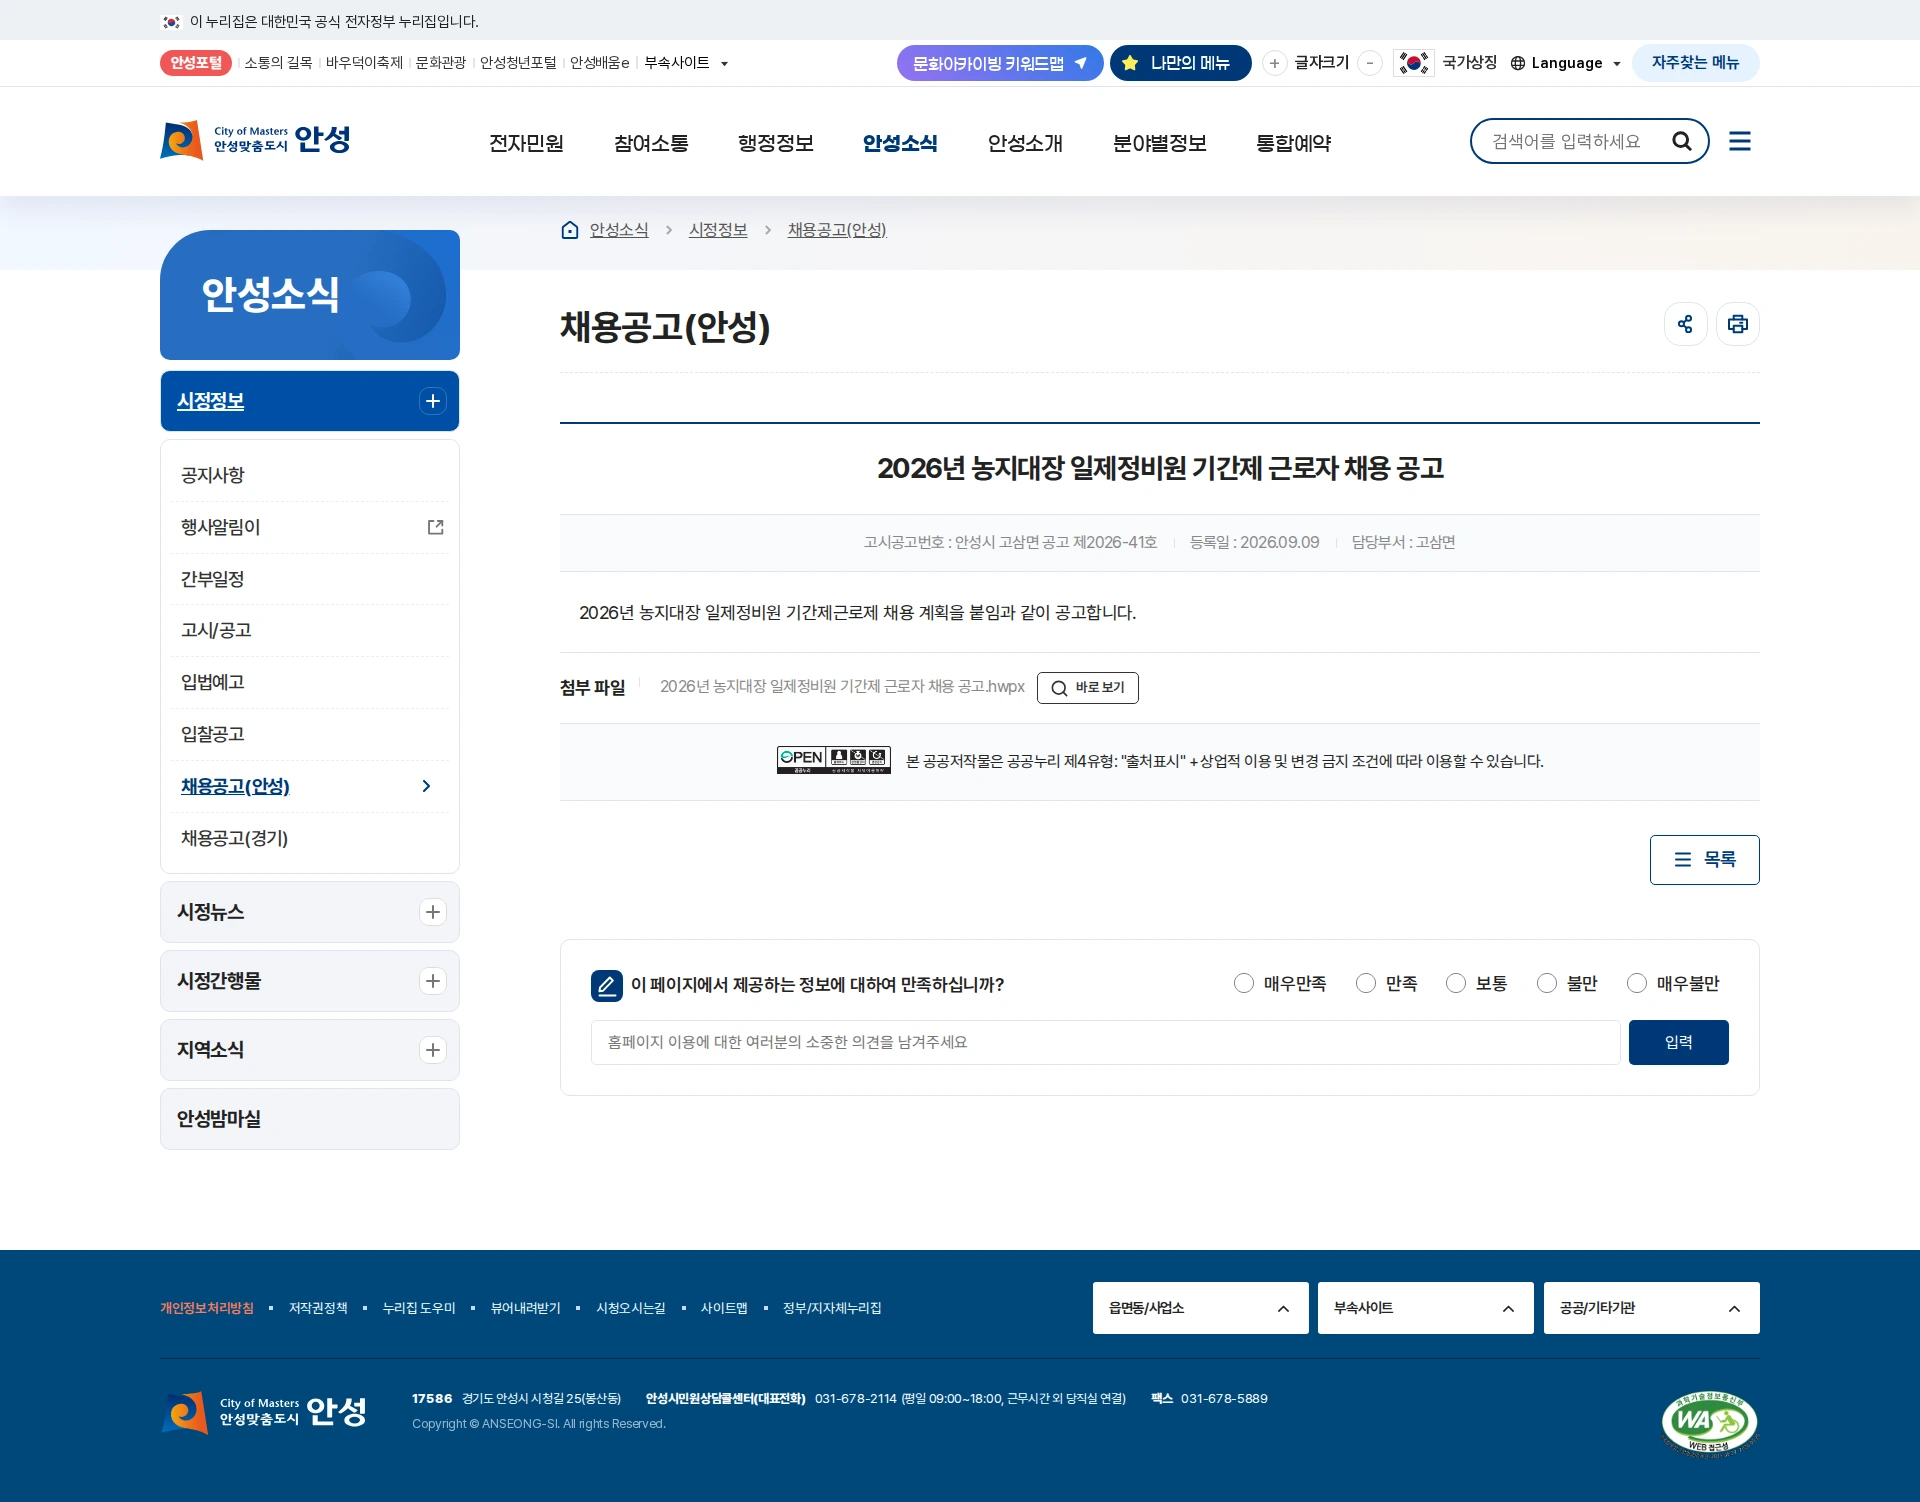
Task: Click the 개인정보처리방침 footer link
Action: [207, 1308]
